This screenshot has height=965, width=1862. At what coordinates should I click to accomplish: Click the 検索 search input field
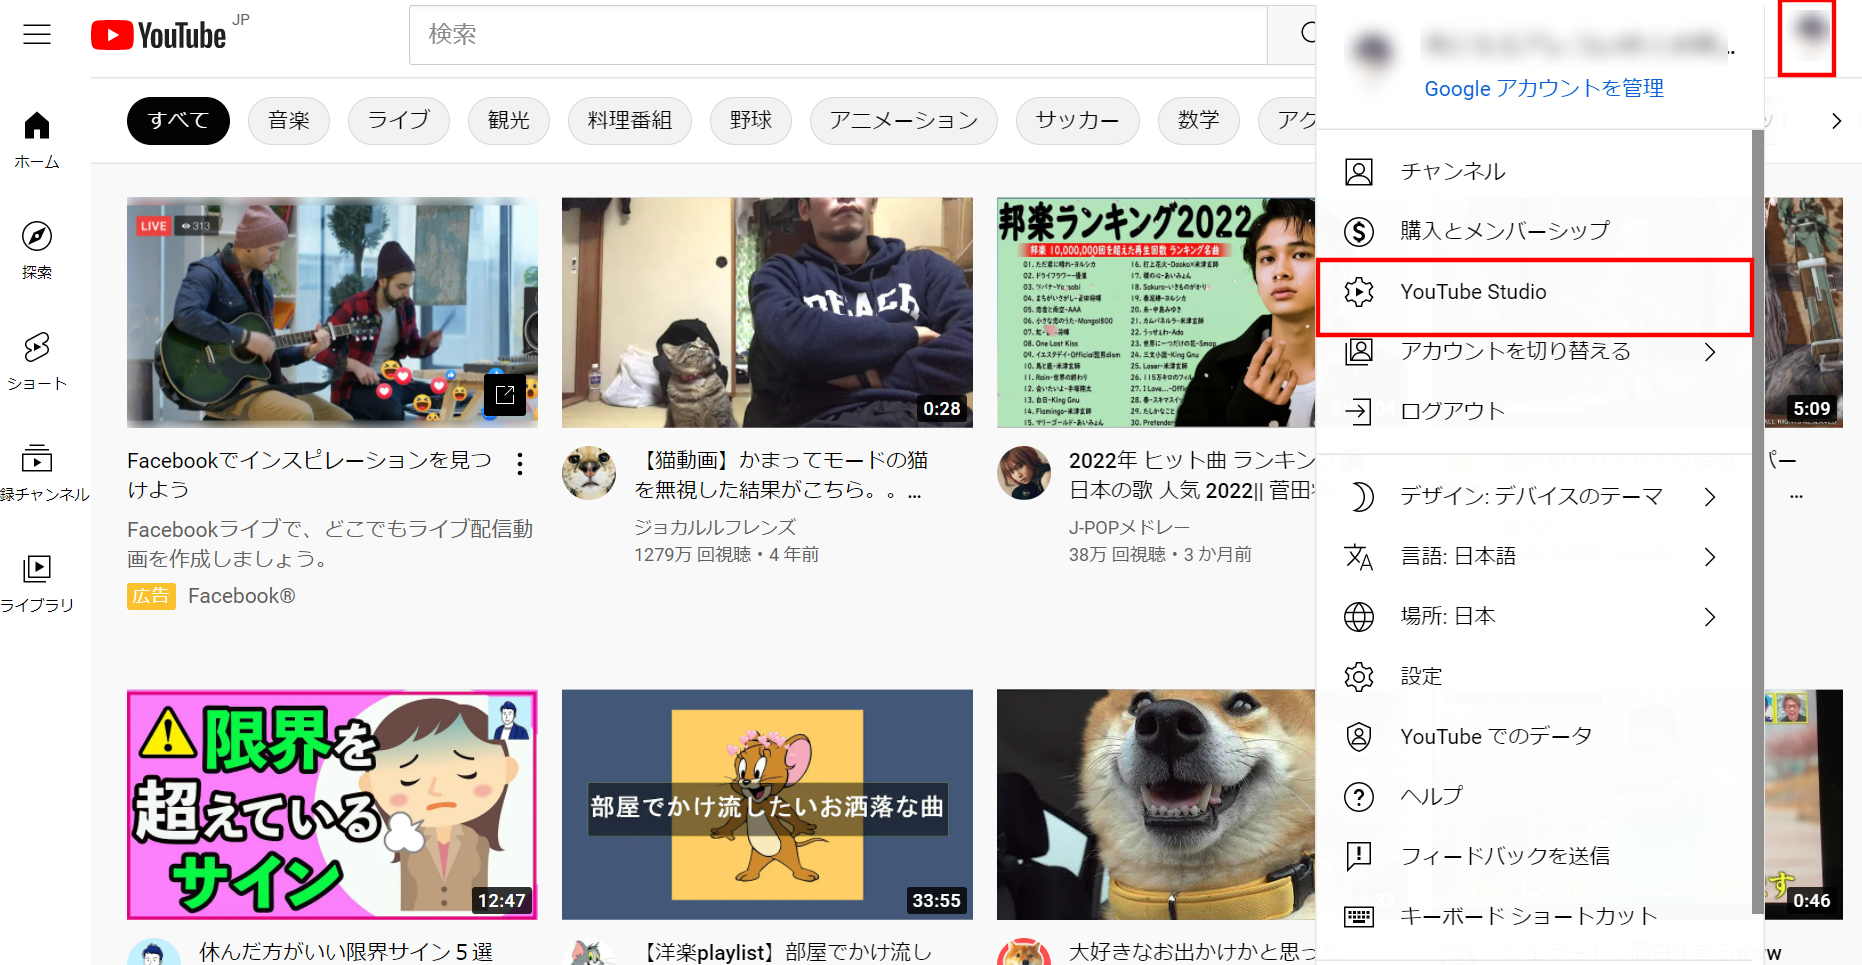tap(838, 35)
